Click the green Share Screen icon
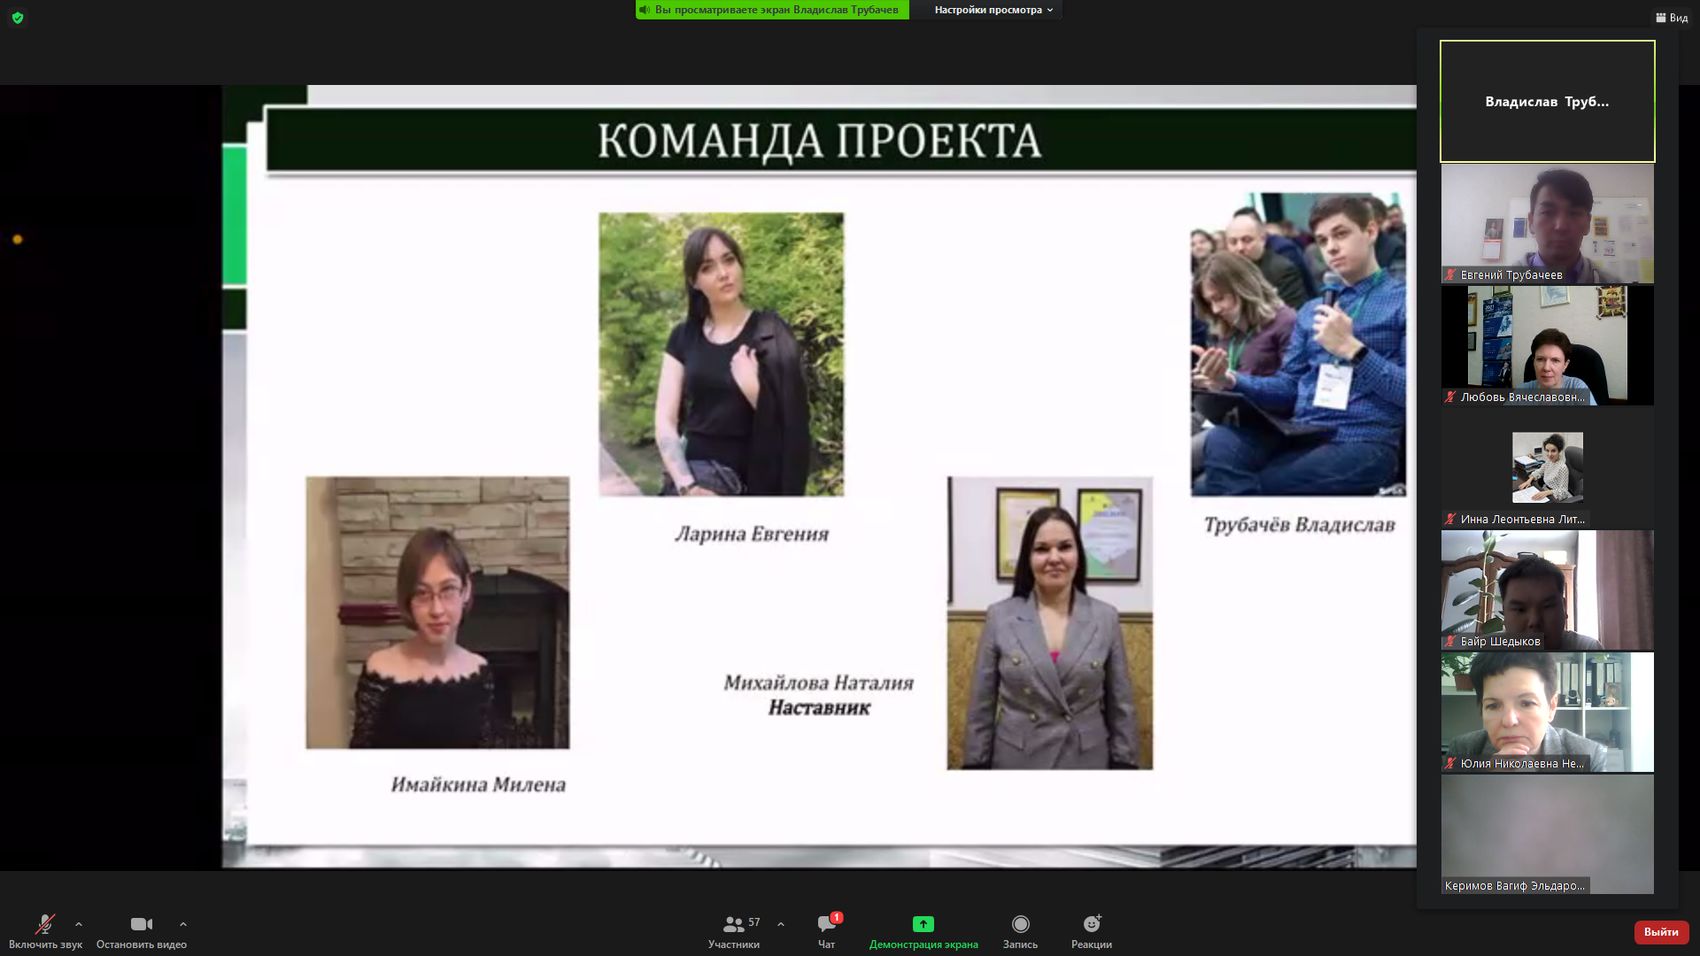The height and width of the screenshot is (956, 1700). pos(923,924)
